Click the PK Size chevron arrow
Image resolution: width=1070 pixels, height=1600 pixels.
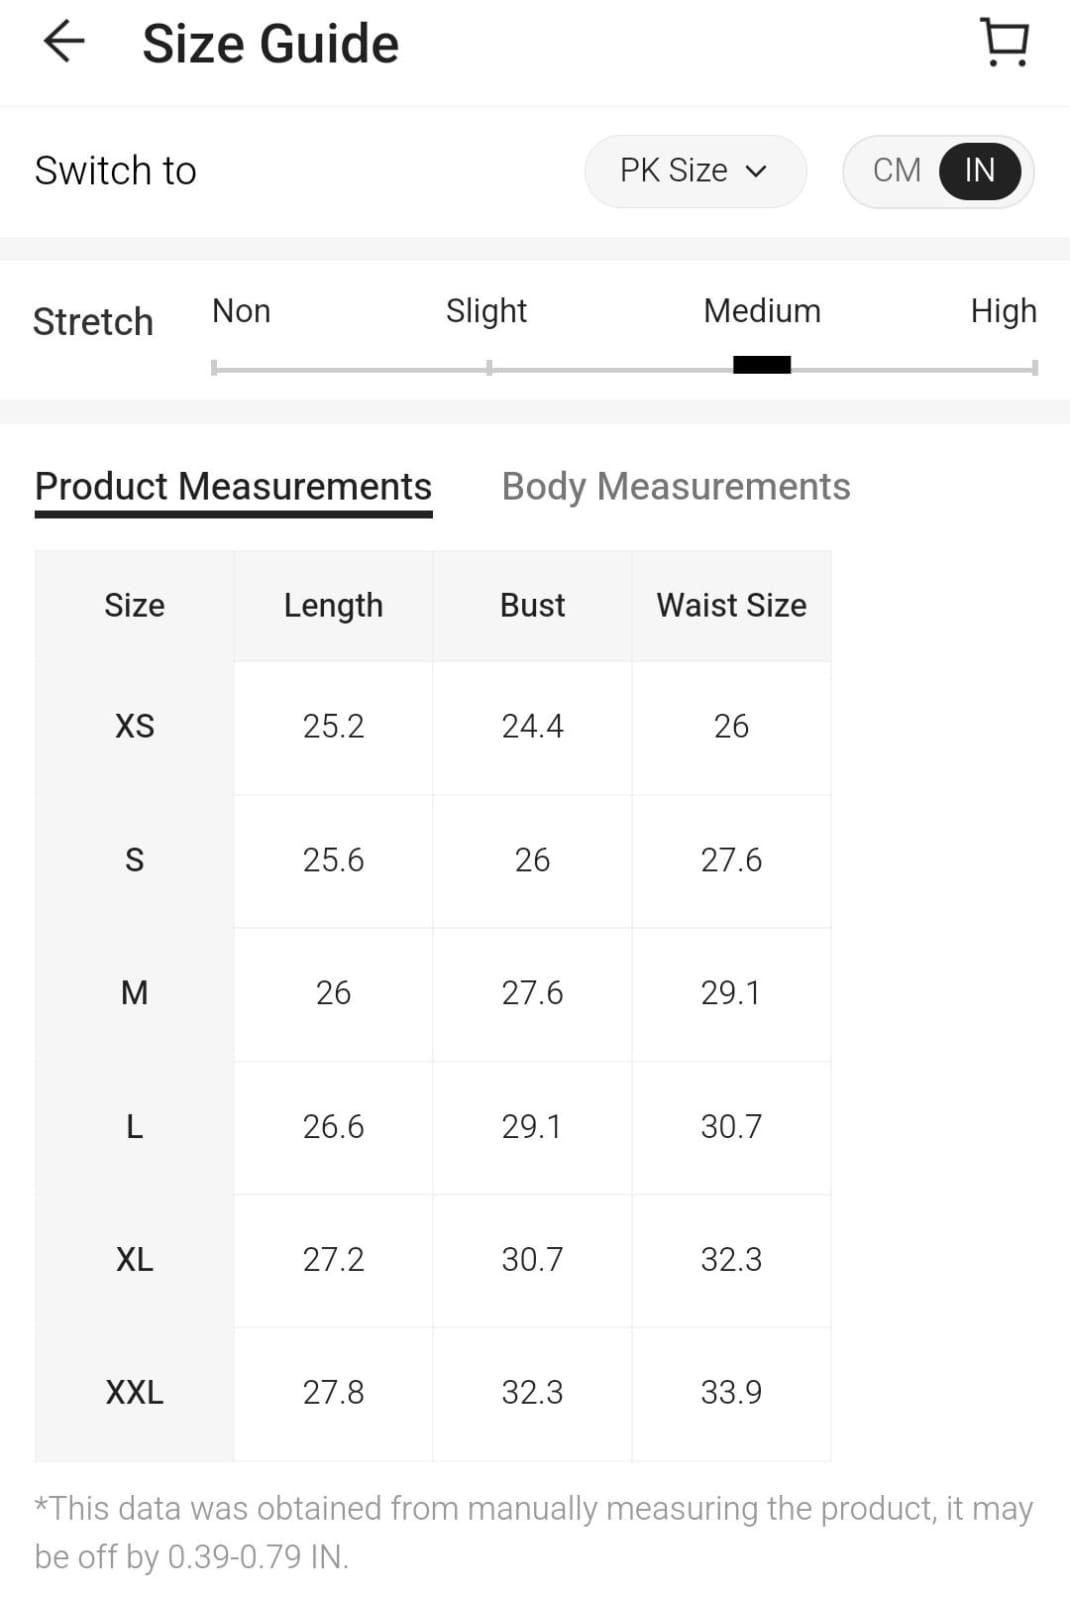pos(757,171)
